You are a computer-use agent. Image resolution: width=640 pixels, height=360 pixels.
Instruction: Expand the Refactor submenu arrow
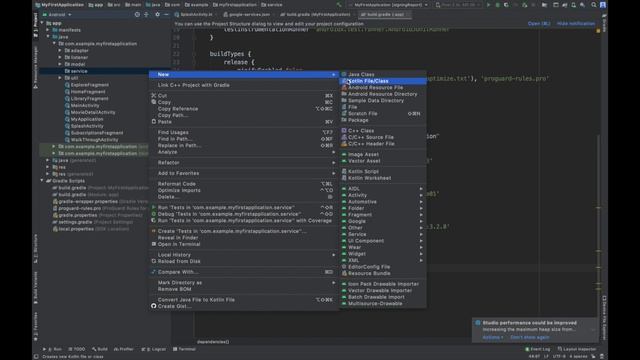(x=333, y=162)
